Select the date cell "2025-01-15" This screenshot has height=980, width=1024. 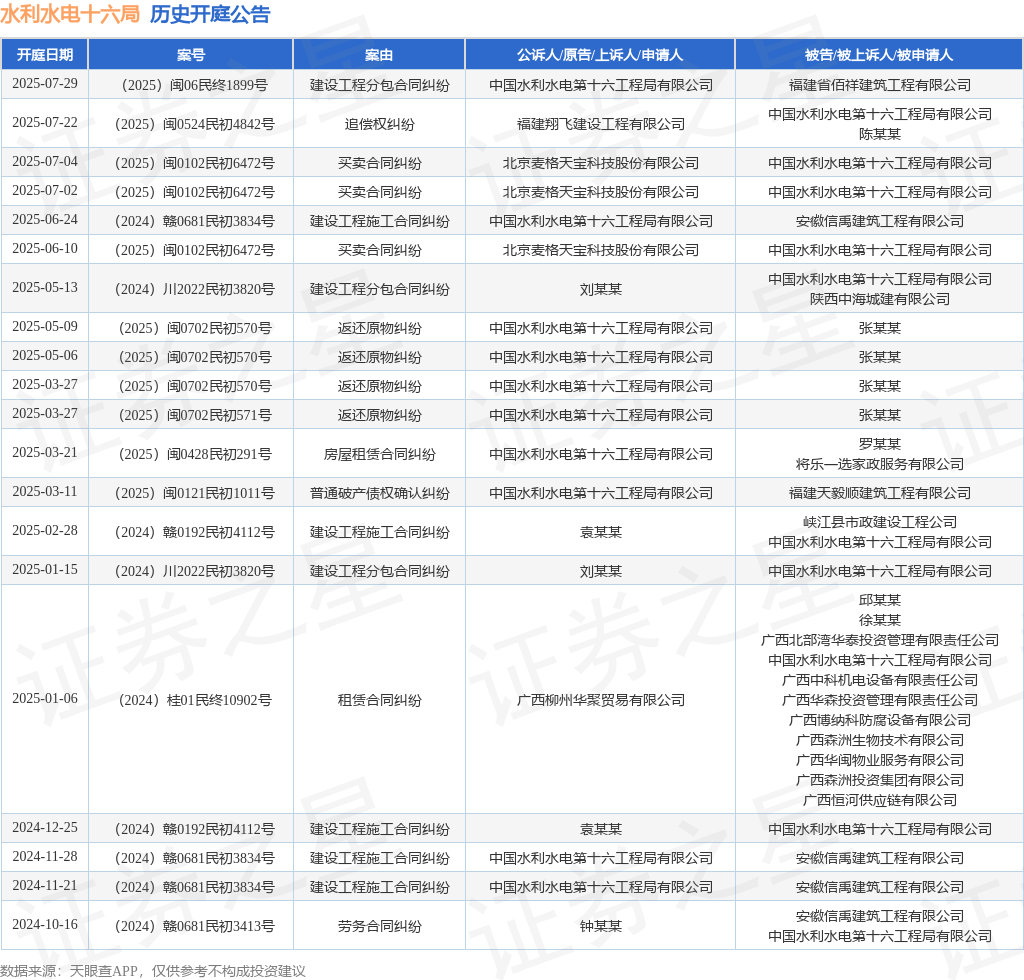tap(44, 570)
